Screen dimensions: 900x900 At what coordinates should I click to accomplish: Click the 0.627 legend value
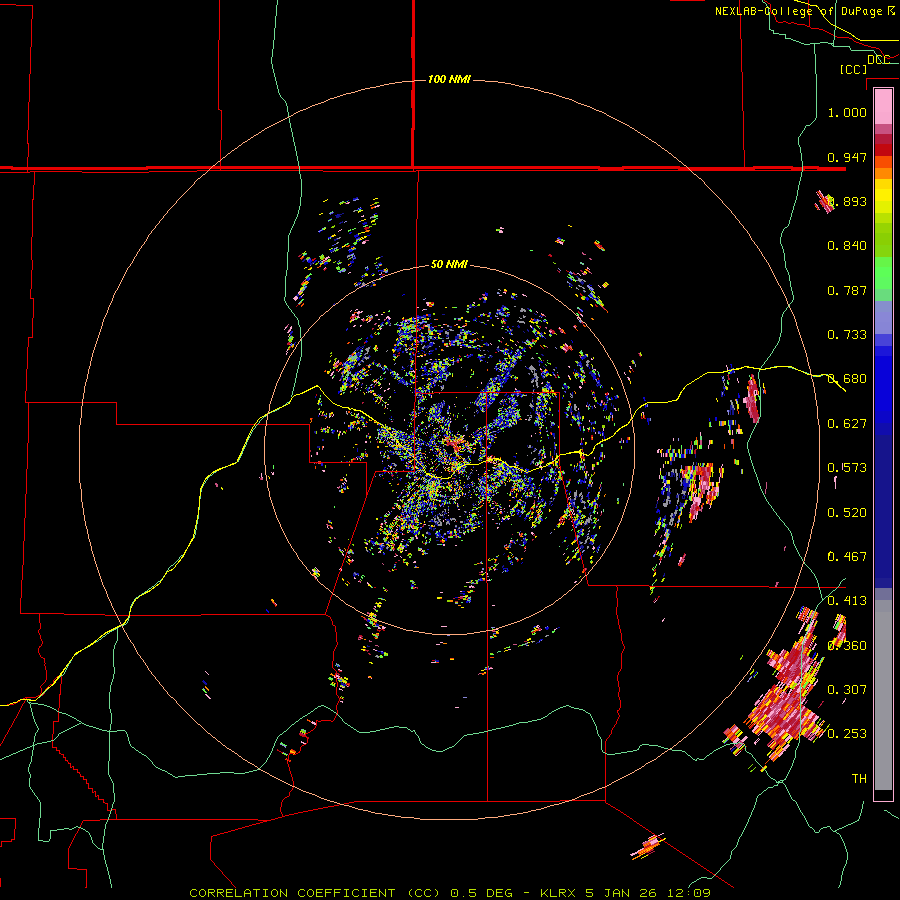(847, 424)
